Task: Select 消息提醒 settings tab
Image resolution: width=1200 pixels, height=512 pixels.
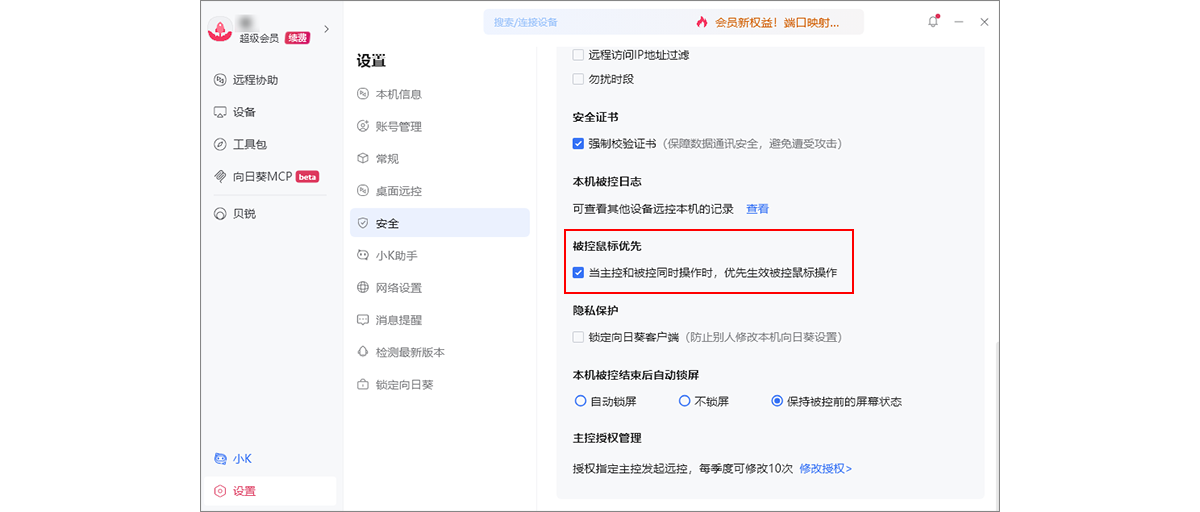Action: [x=440, y=320]
